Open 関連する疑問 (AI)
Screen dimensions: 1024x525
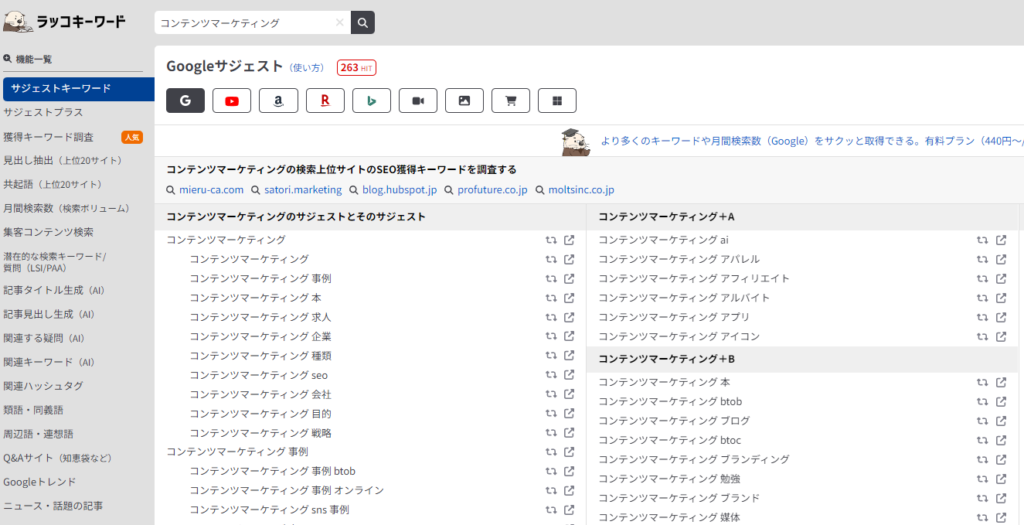(44, 338)
